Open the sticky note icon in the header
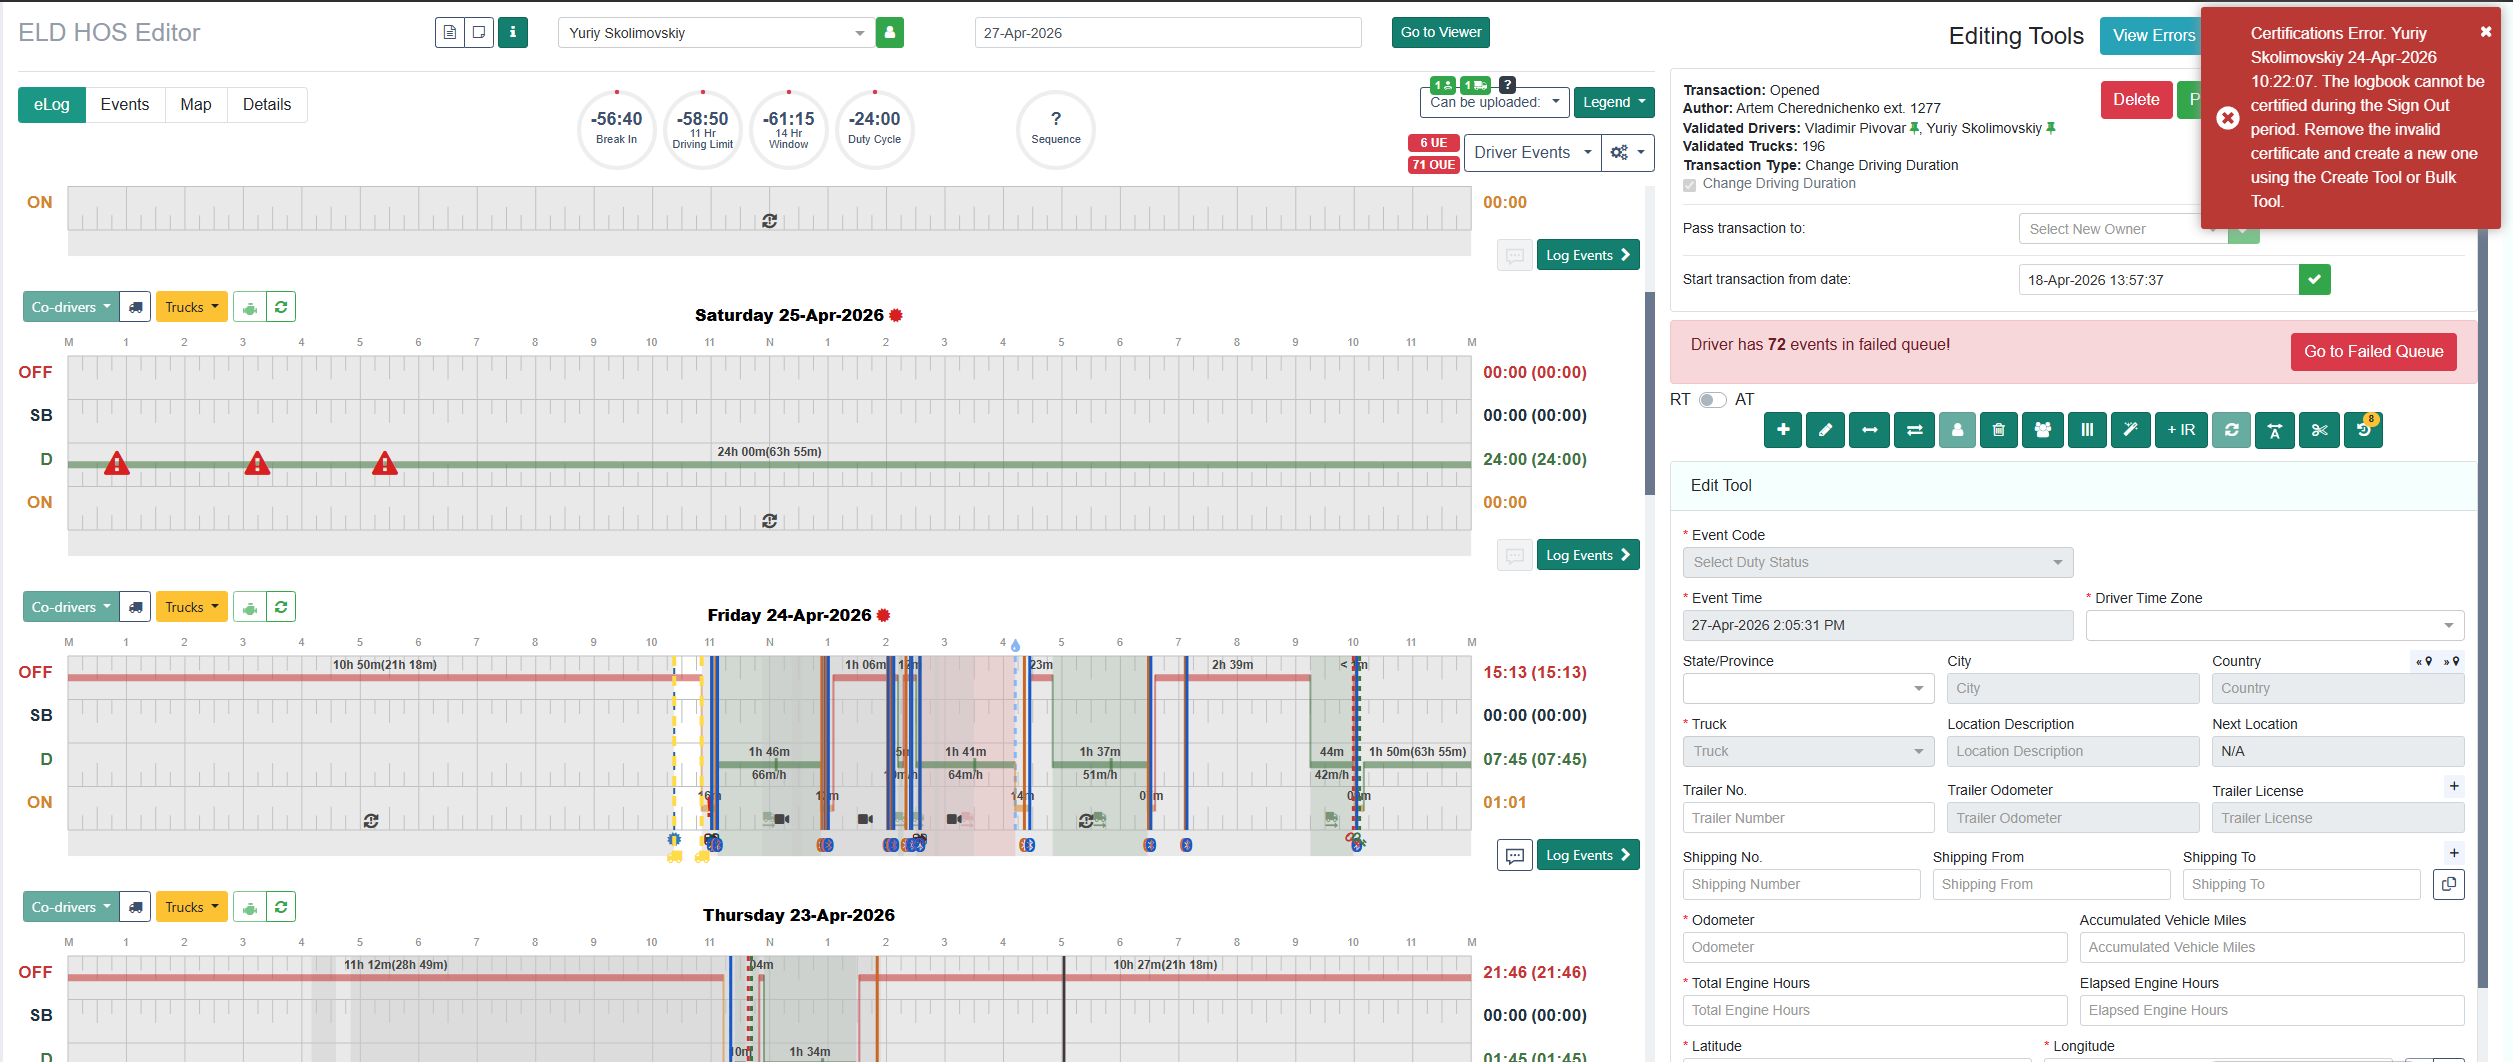2513x1062 pixels. 479,33
